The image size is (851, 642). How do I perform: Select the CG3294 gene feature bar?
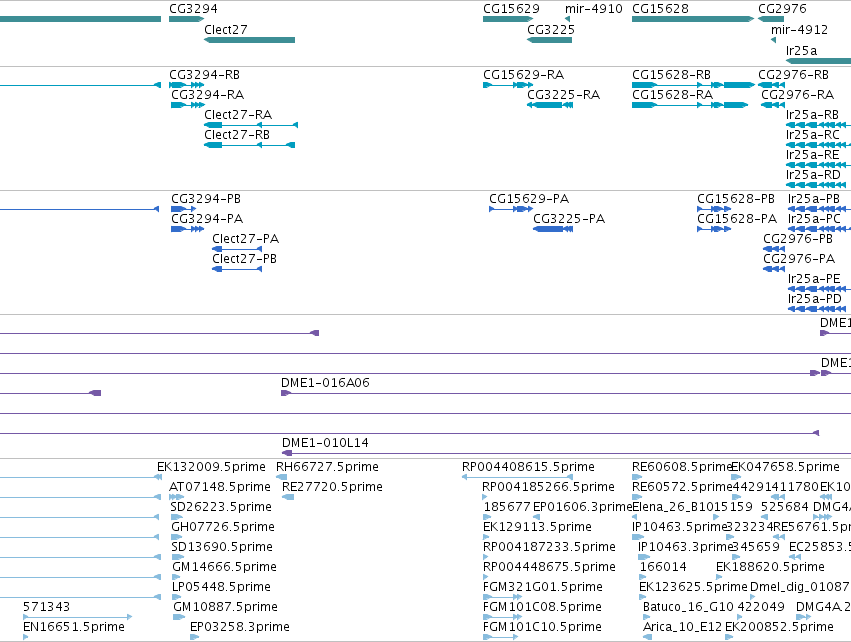(x=187, y=19)
